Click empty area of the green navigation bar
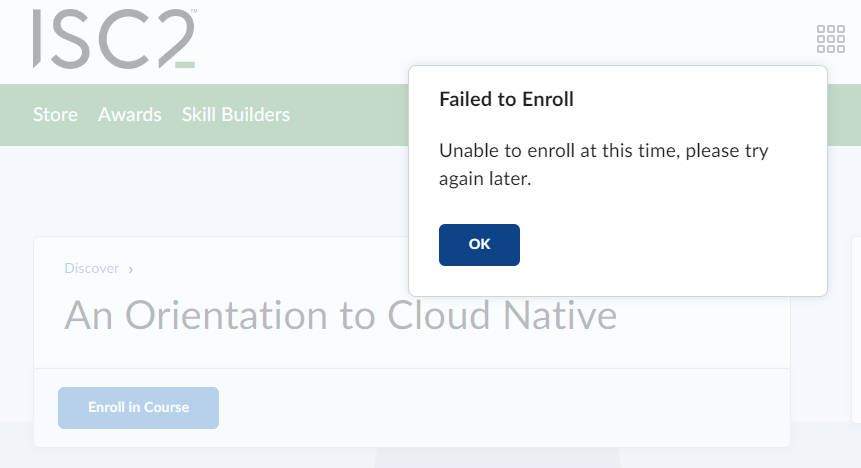 pos(350,114)
